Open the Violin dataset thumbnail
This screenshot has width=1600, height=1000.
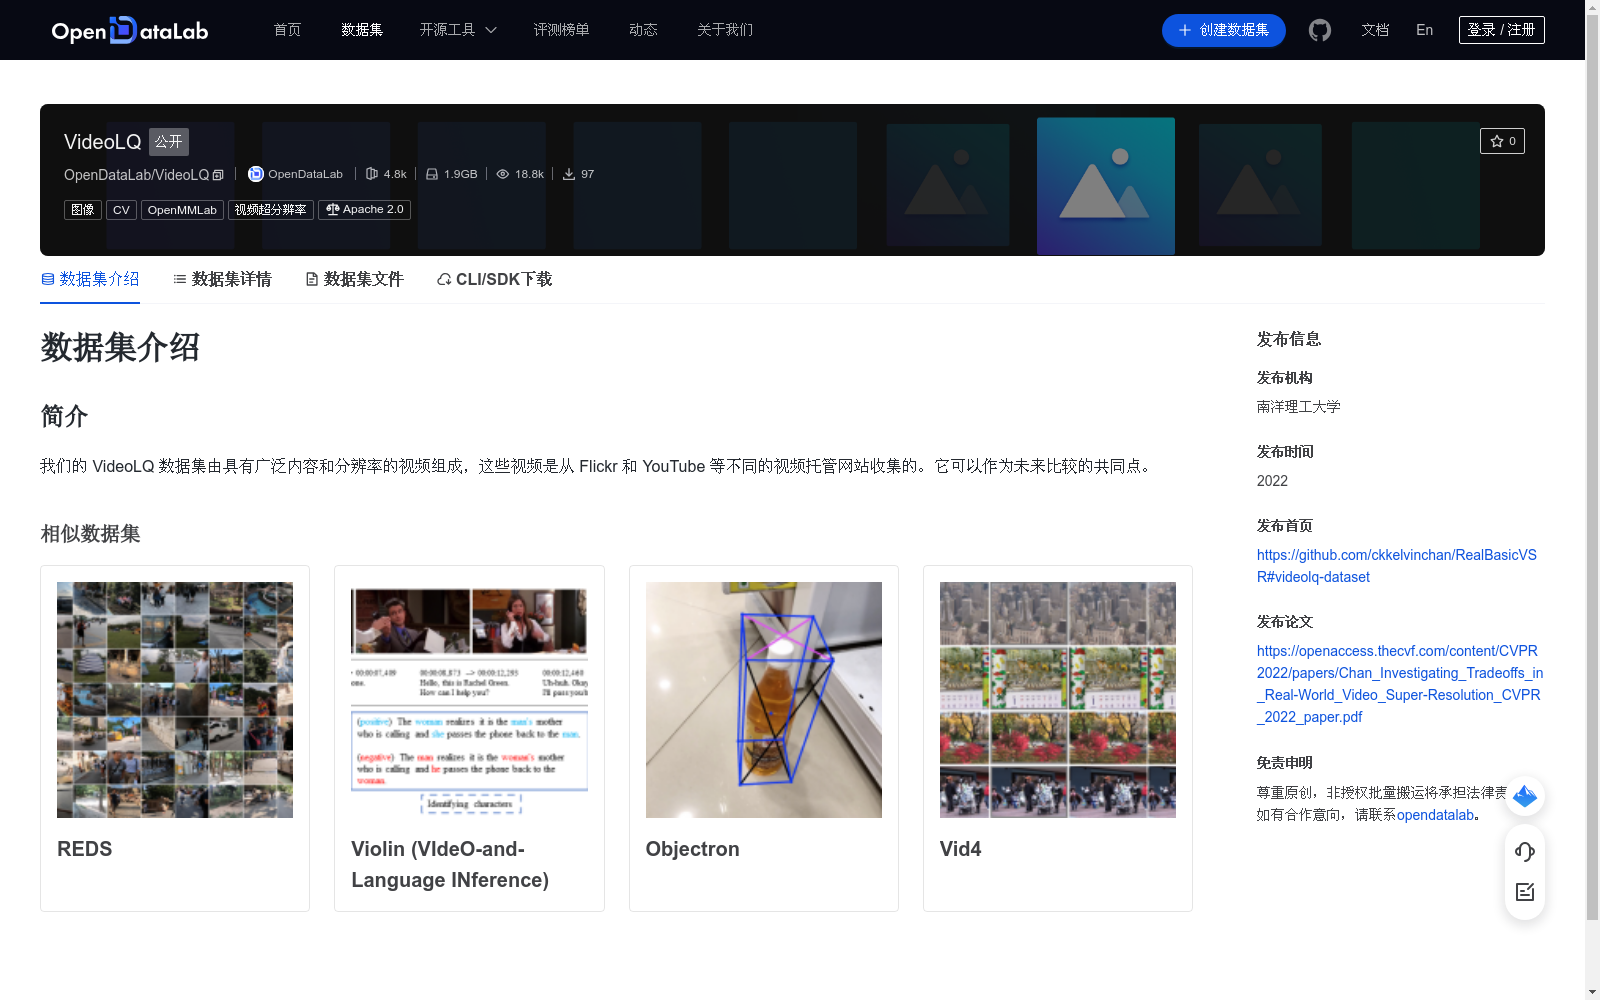tap(469, 700)
